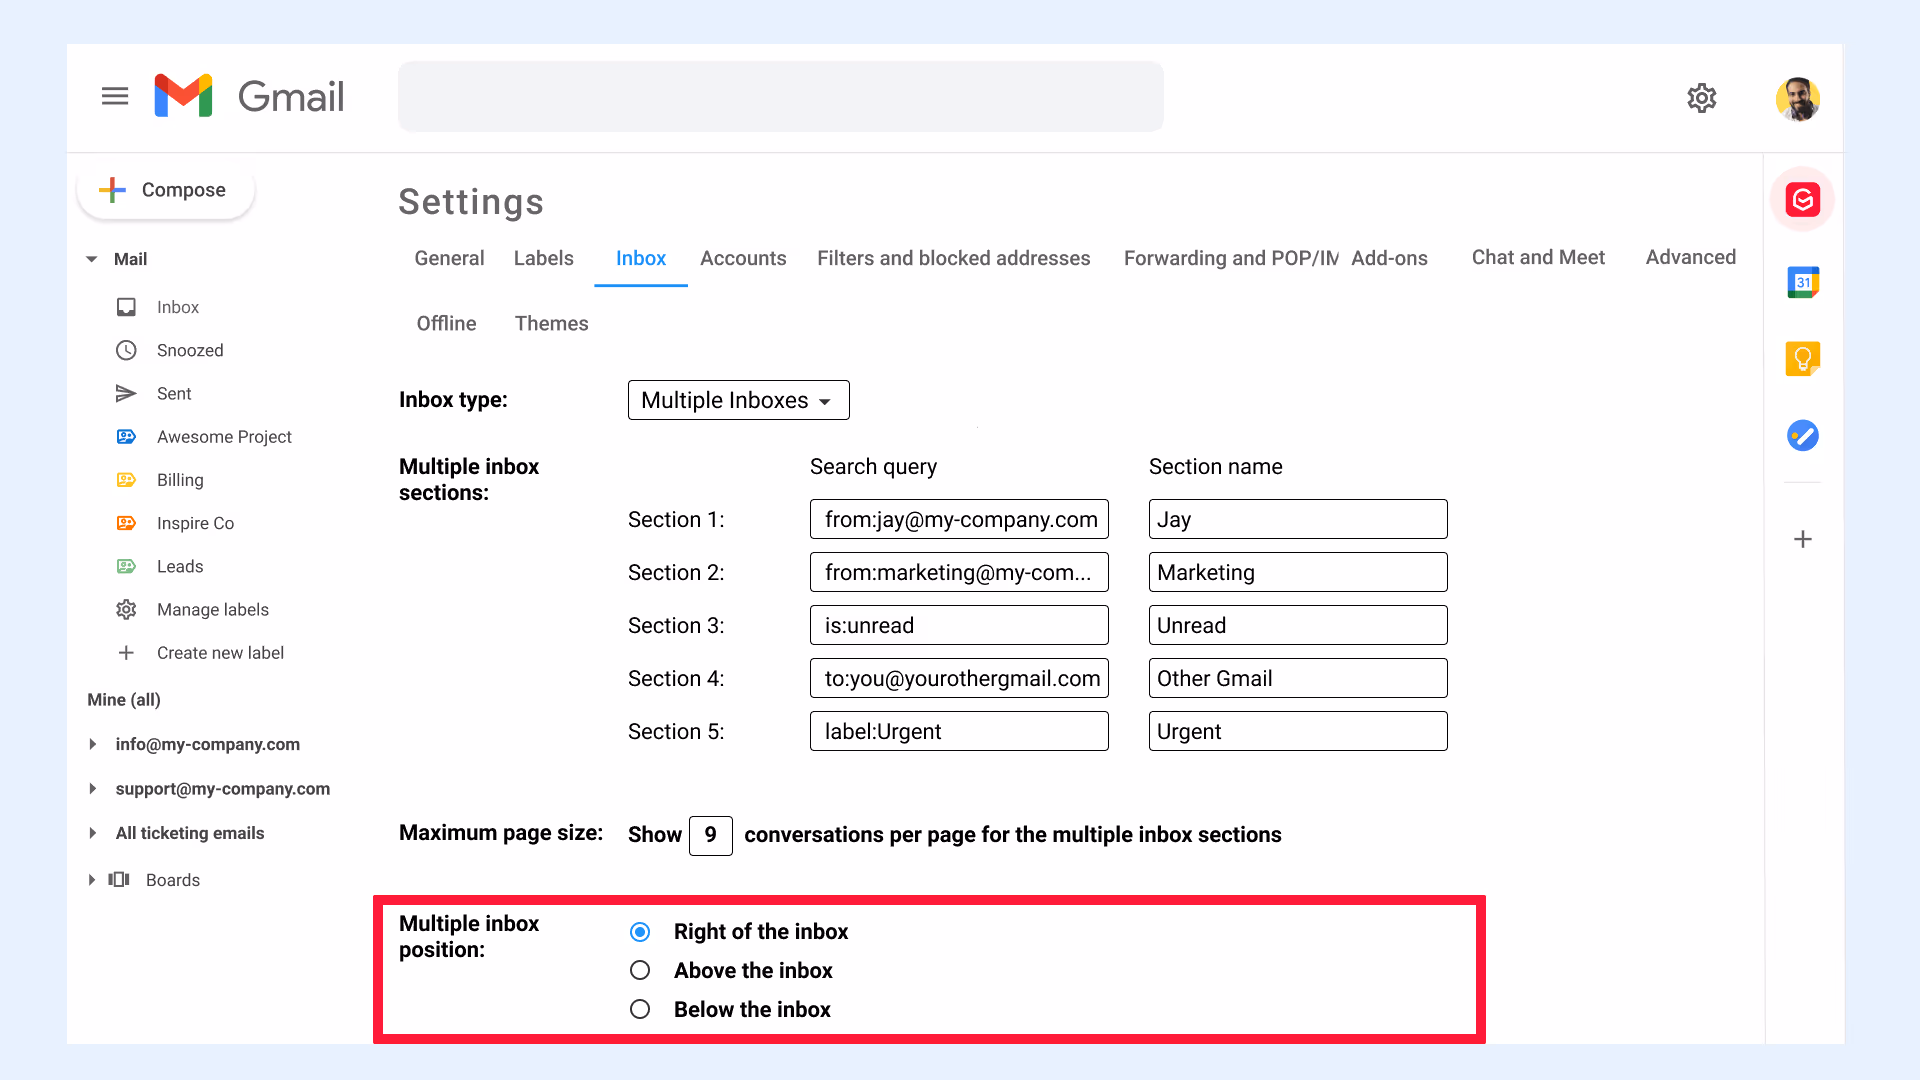
Task: Open the Themes settings tab
Action: [551, 323]
